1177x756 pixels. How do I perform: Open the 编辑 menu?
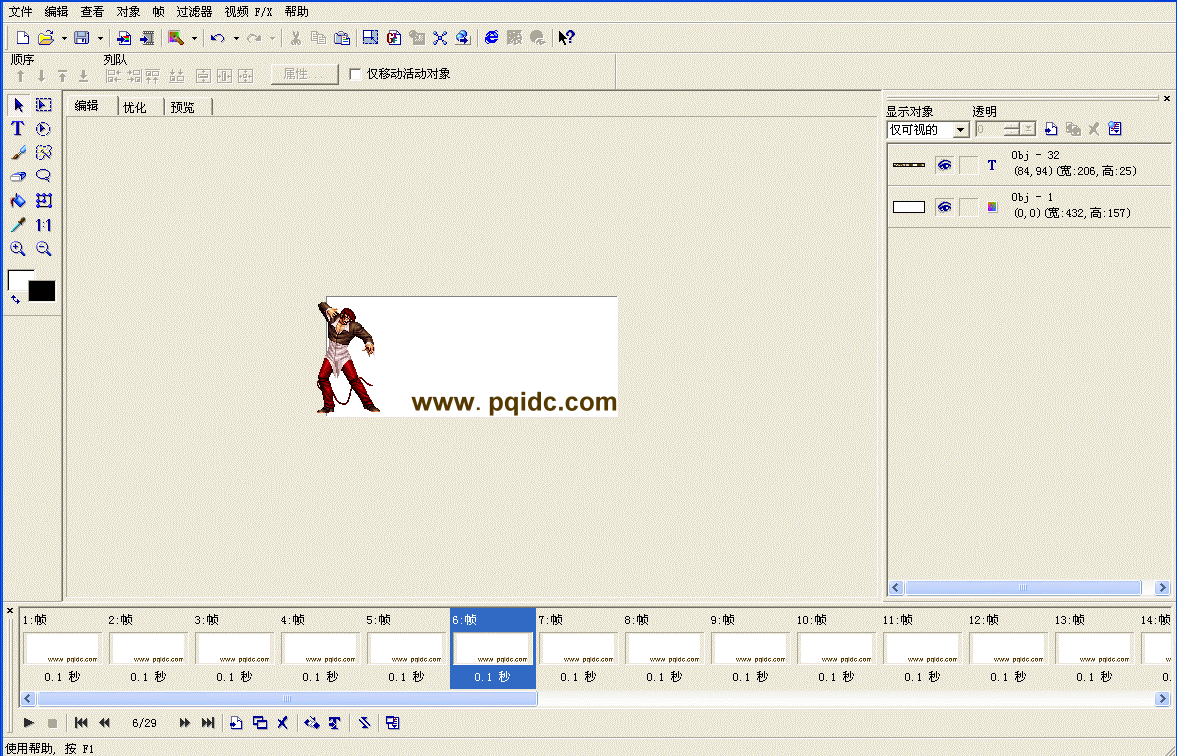point(56,12)
